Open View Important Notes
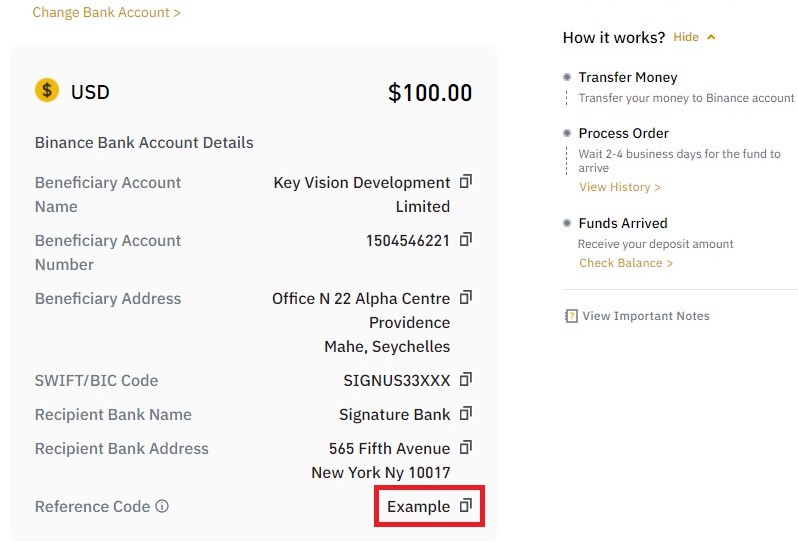Screen dimensions: 798x546 (x=646, y=316)
